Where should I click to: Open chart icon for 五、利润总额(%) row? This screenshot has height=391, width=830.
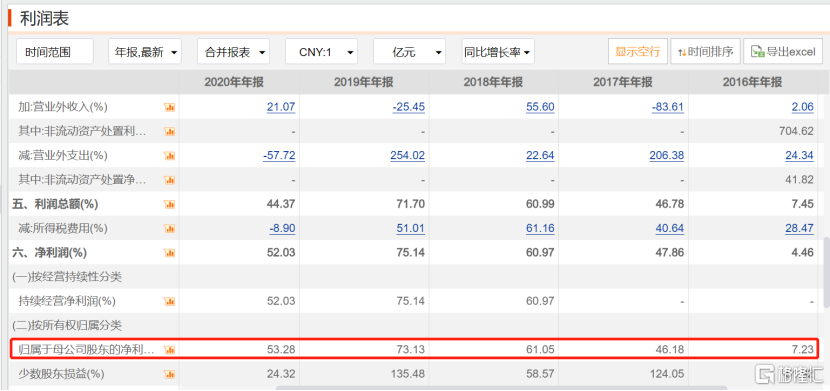point(169,204)
